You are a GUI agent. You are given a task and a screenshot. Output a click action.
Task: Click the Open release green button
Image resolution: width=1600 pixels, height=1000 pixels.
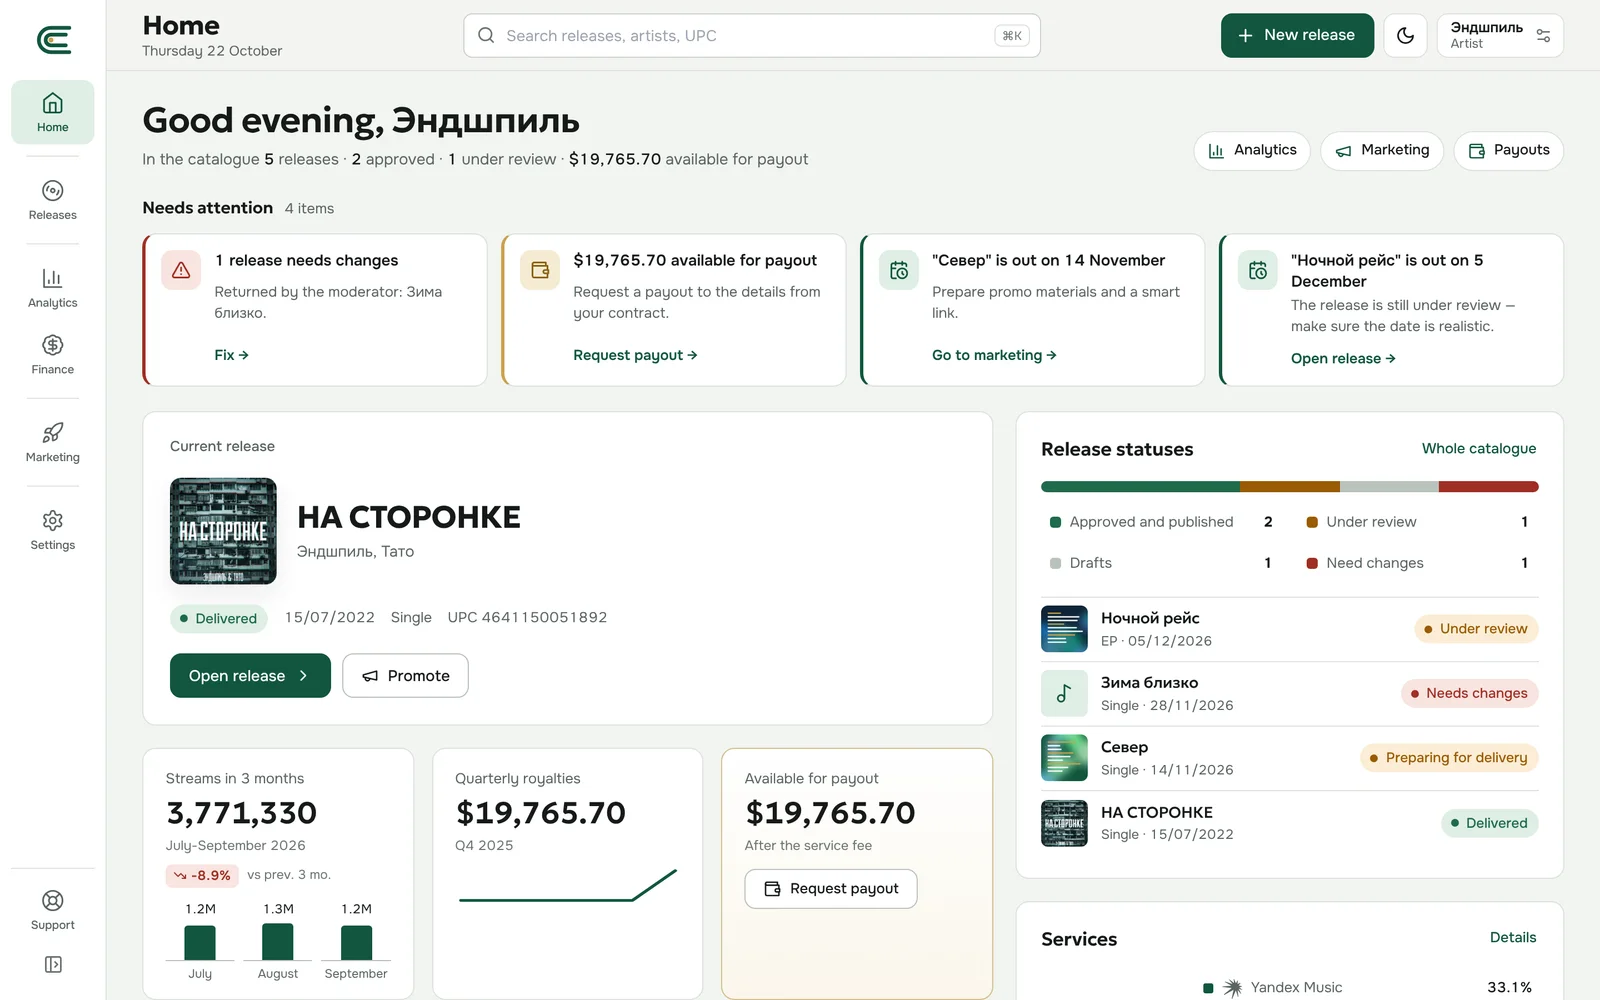250,676
